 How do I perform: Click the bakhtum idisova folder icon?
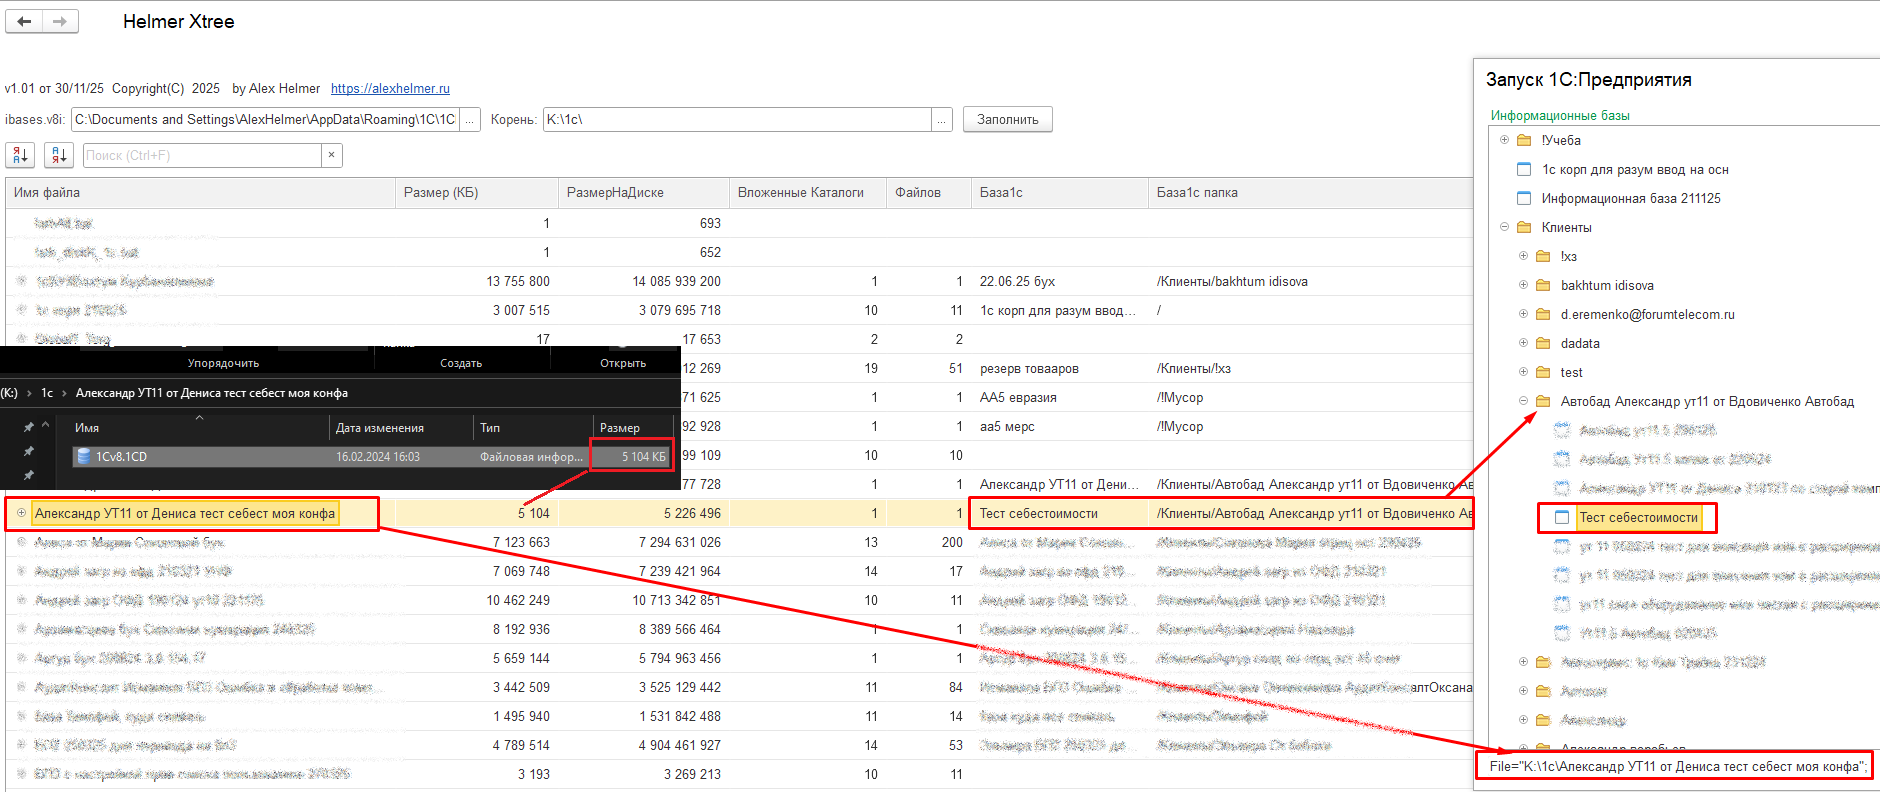pyautogui.click(x=1543, y=285)
